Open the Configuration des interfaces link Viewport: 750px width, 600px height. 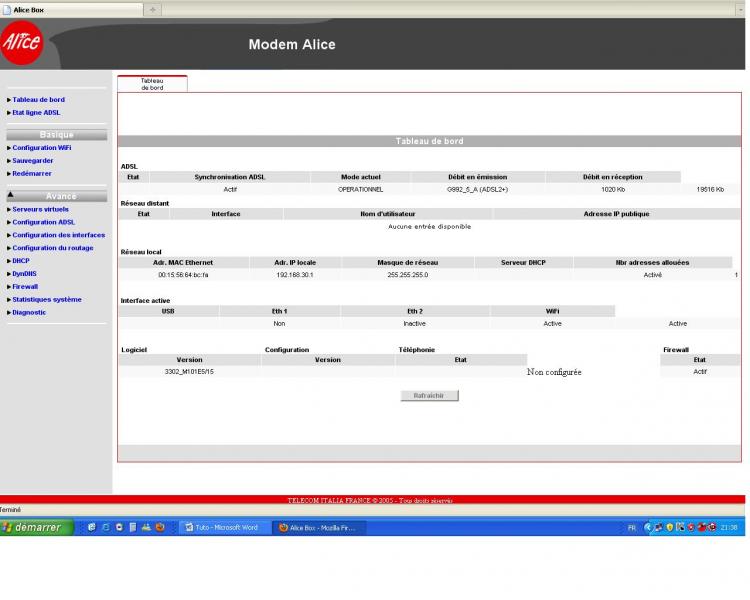point(58,235)
